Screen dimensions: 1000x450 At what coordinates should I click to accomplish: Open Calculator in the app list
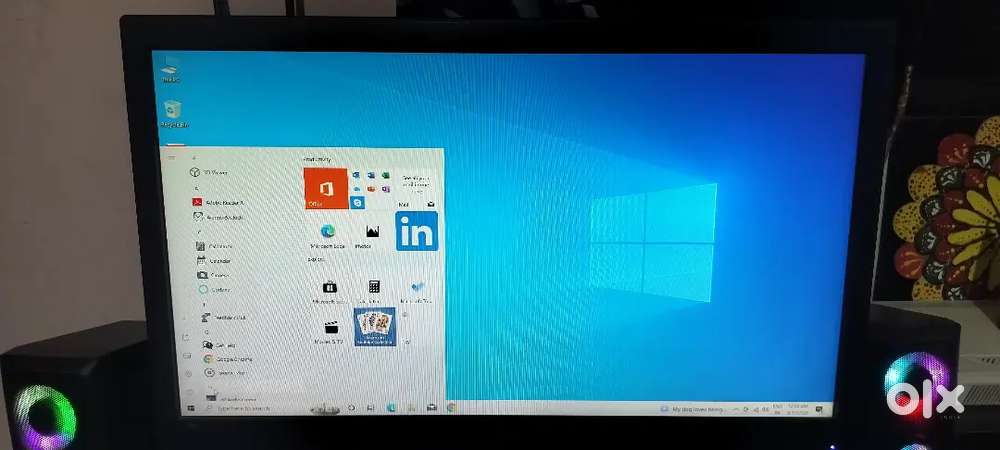215,246
